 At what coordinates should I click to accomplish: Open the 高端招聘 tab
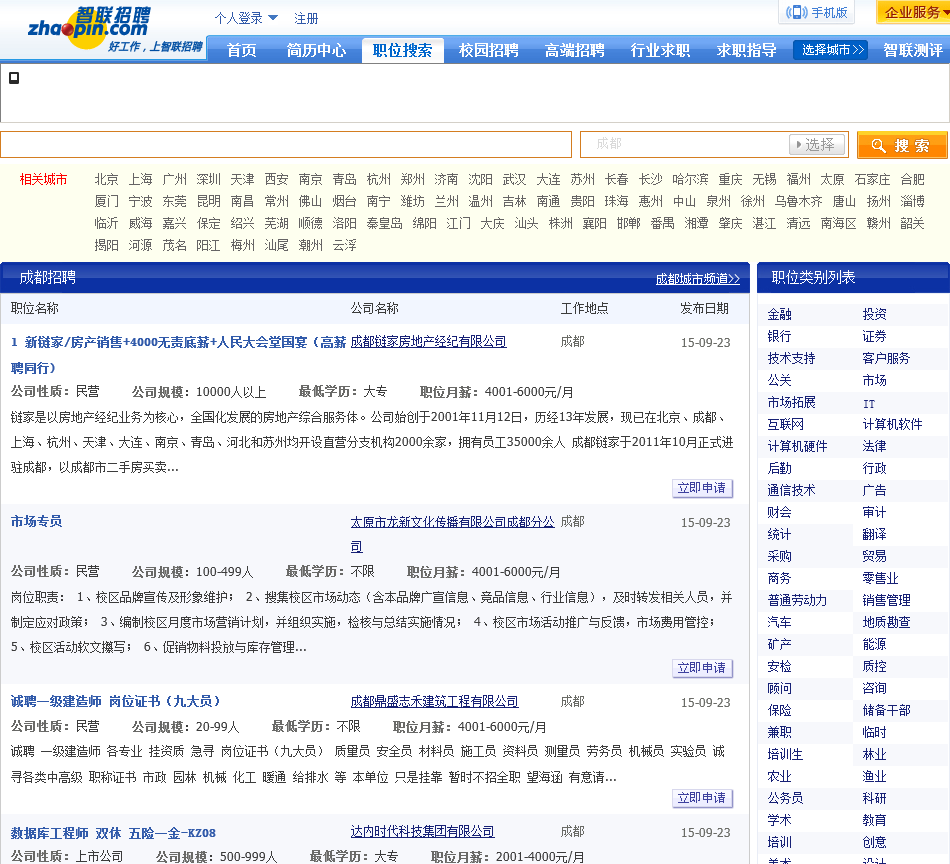[x=574, y=50]
